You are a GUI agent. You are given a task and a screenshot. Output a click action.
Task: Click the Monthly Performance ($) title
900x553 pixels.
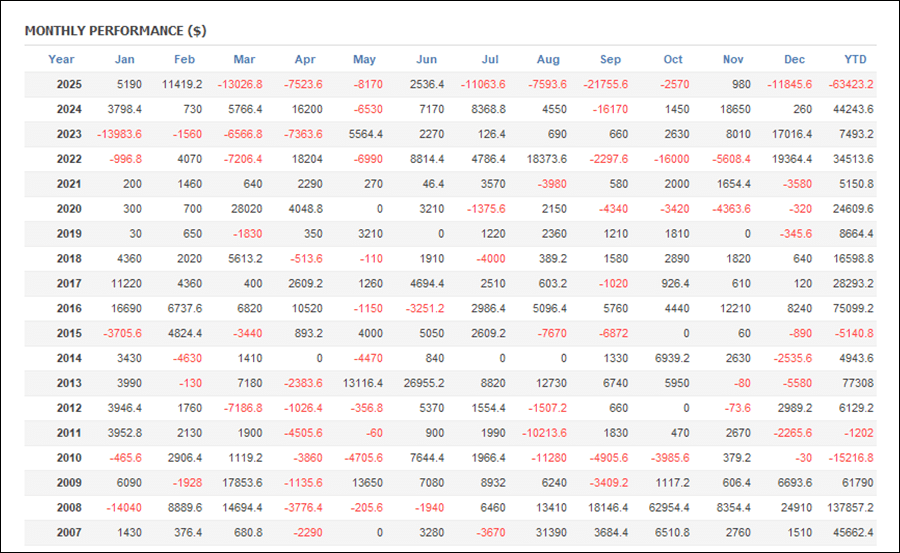click(x=115, y=30)
